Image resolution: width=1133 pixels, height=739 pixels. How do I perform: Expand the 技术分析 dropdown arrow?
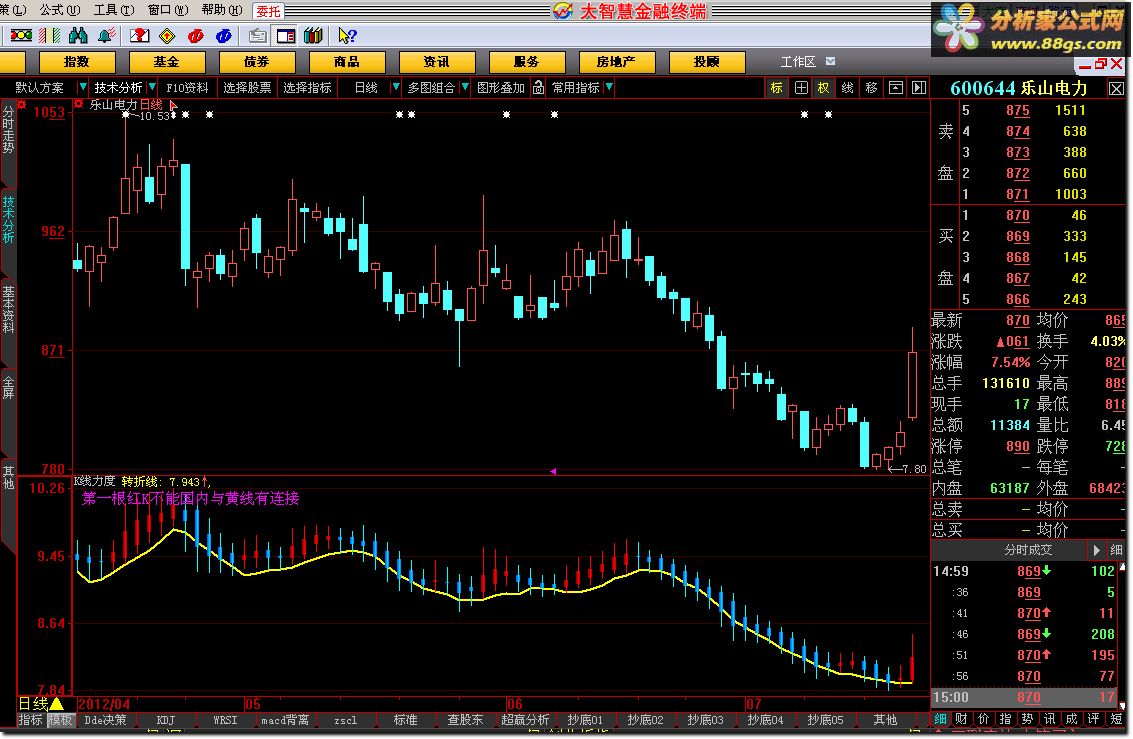click(x=152, y=87)
